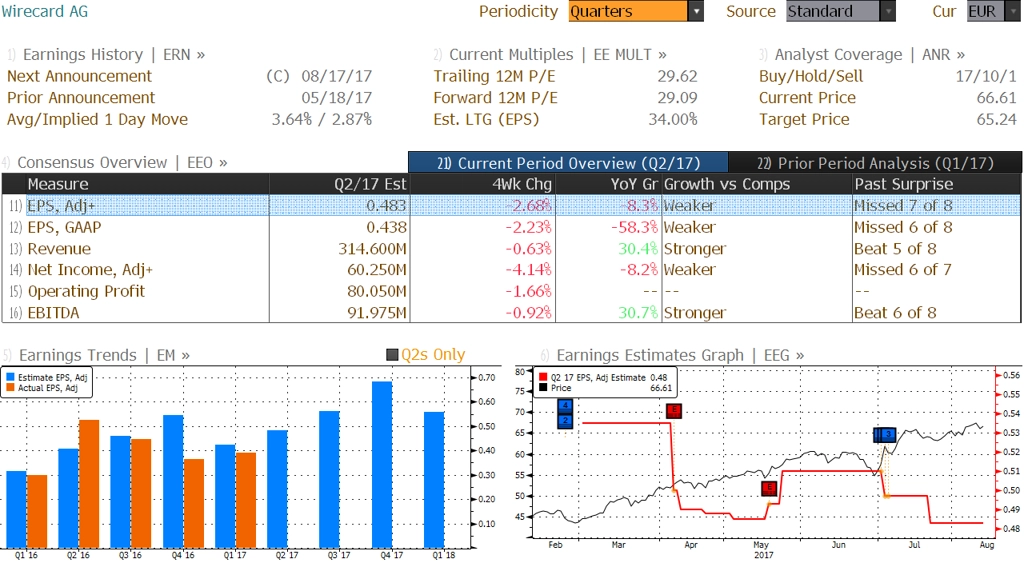
Task: Click the Revenue estimate 314.600M
Action: coord(372,249)
